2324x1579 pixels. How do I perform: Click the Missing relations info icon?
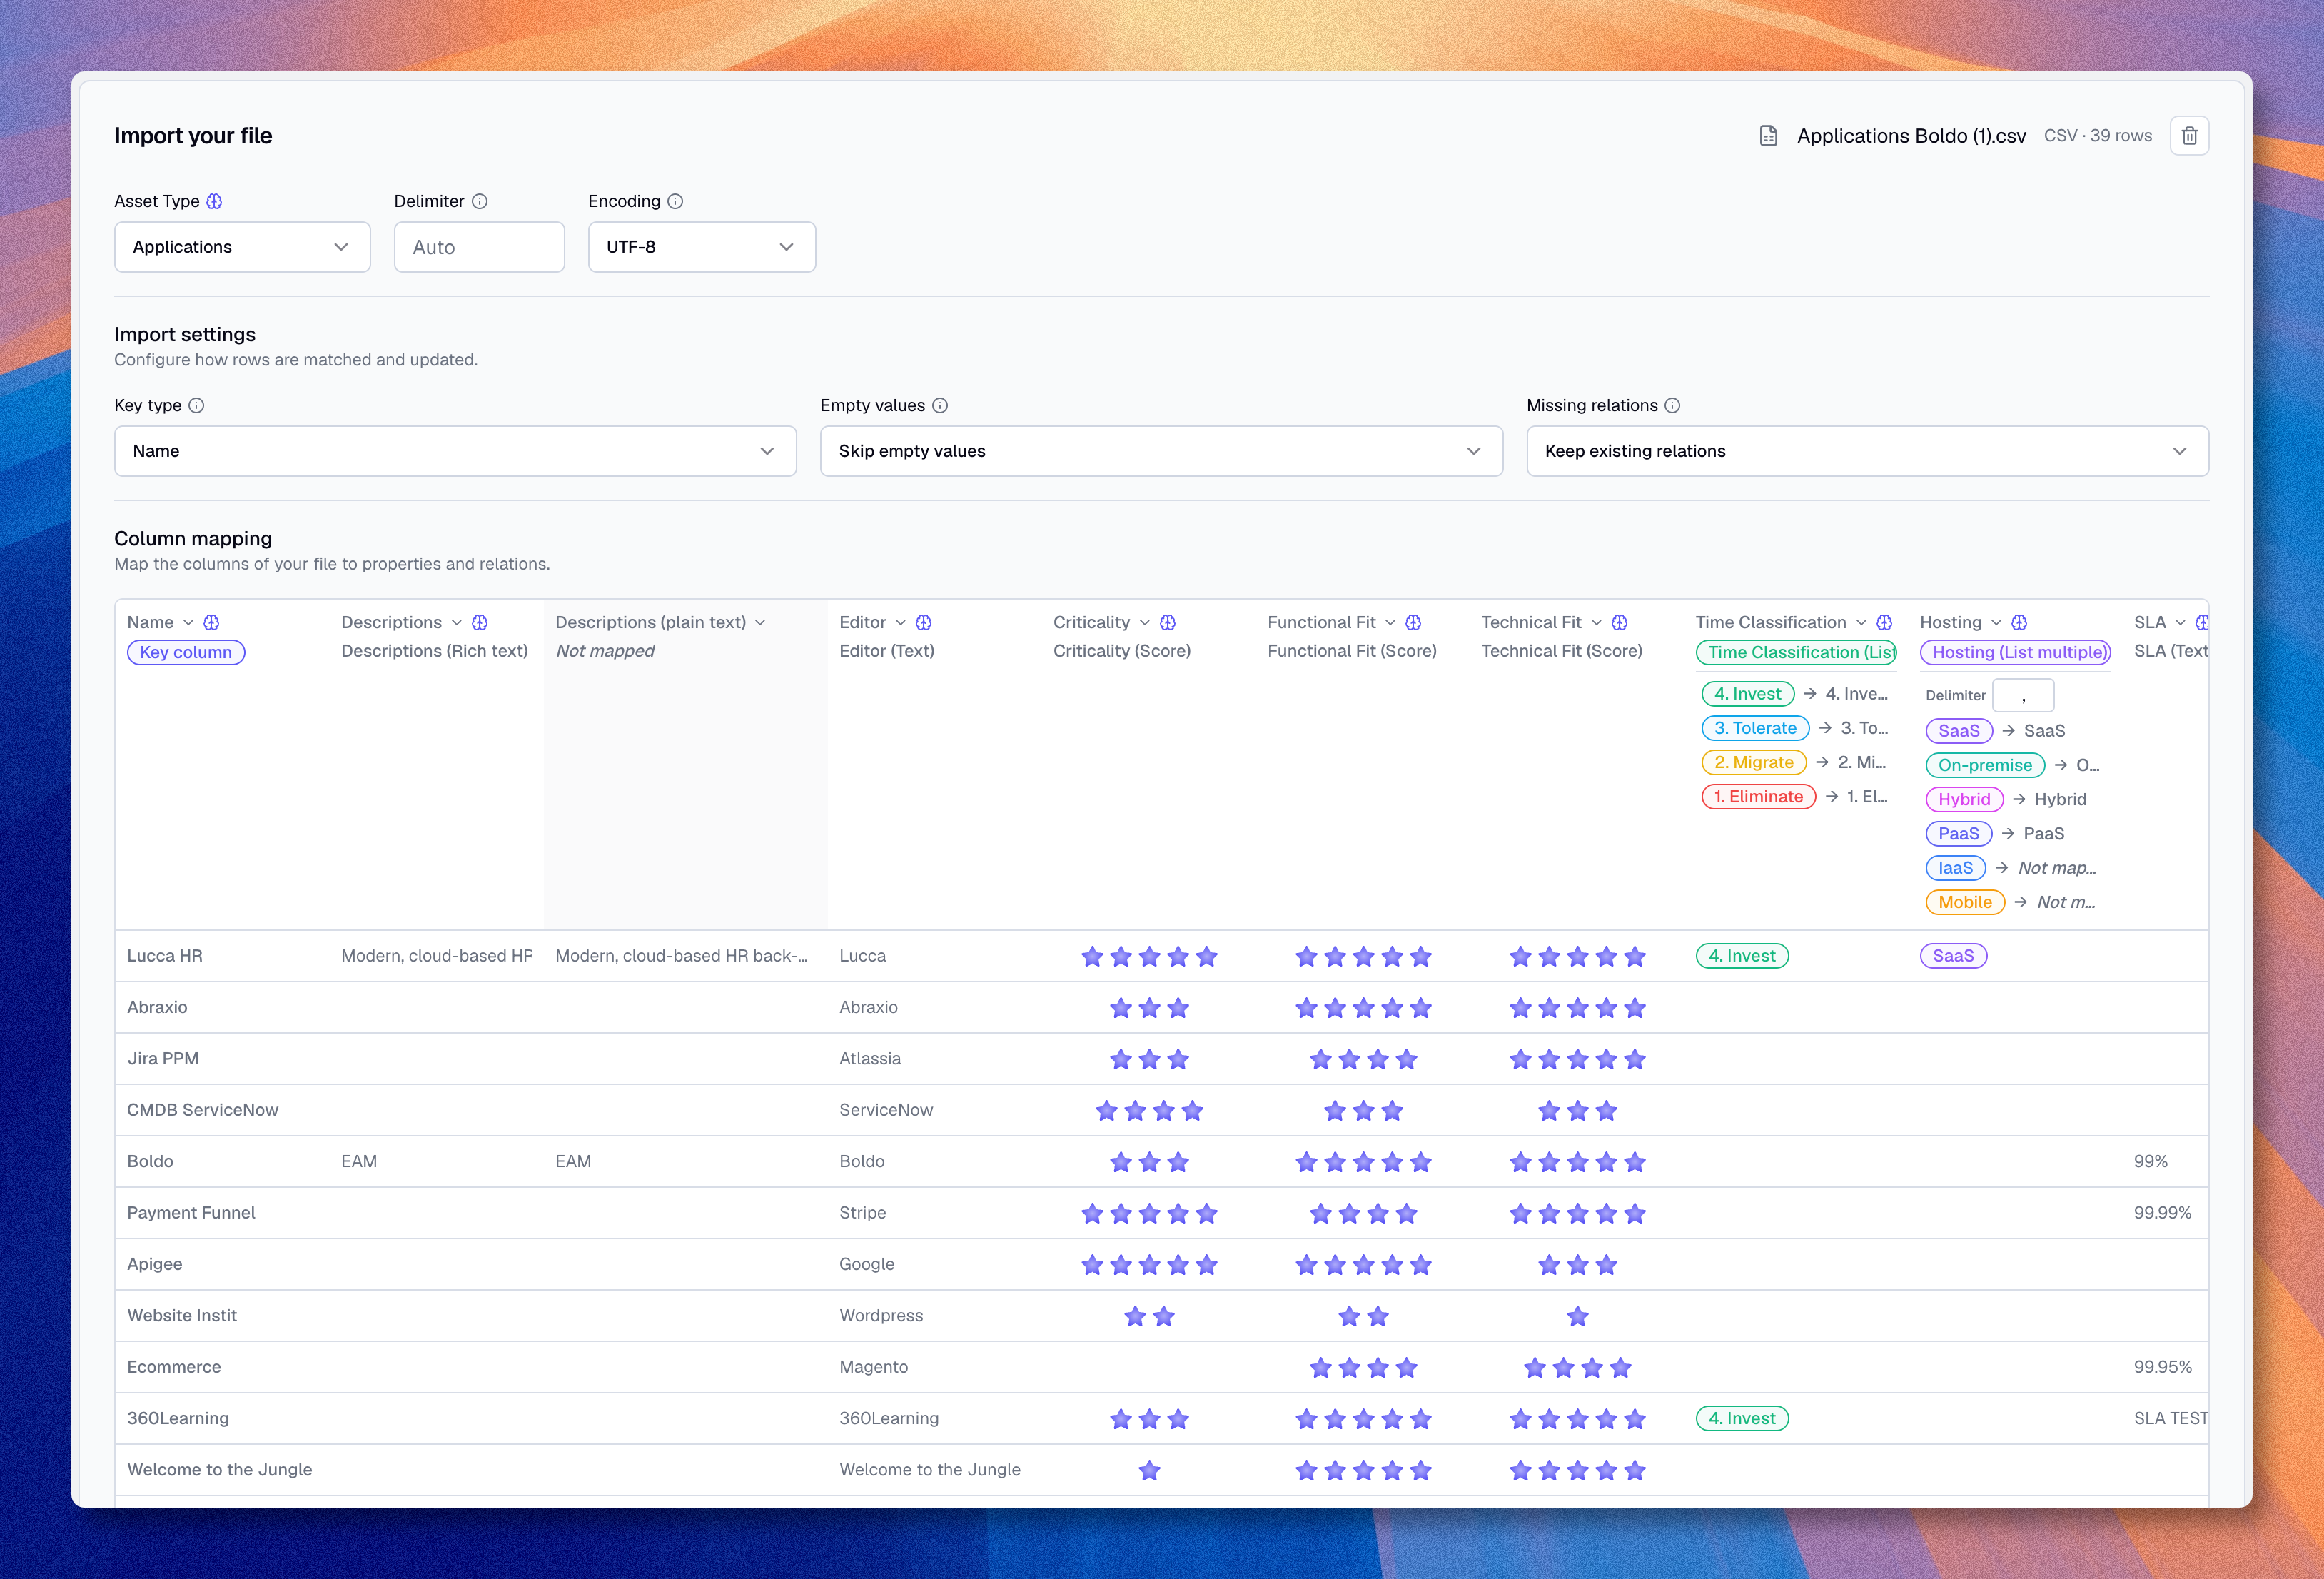(1673, 405)
